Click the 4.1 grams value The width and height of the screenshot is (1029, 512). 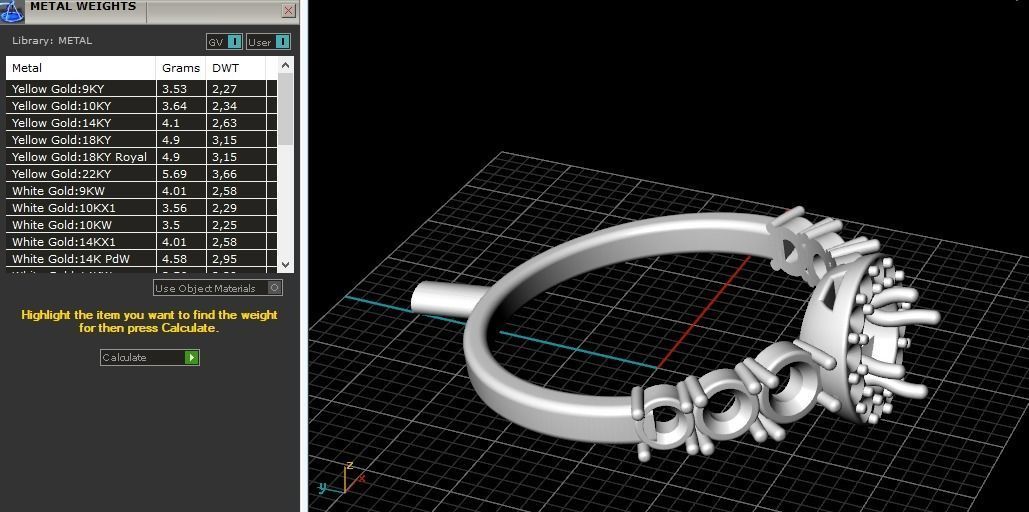click(x=170, y=123)
